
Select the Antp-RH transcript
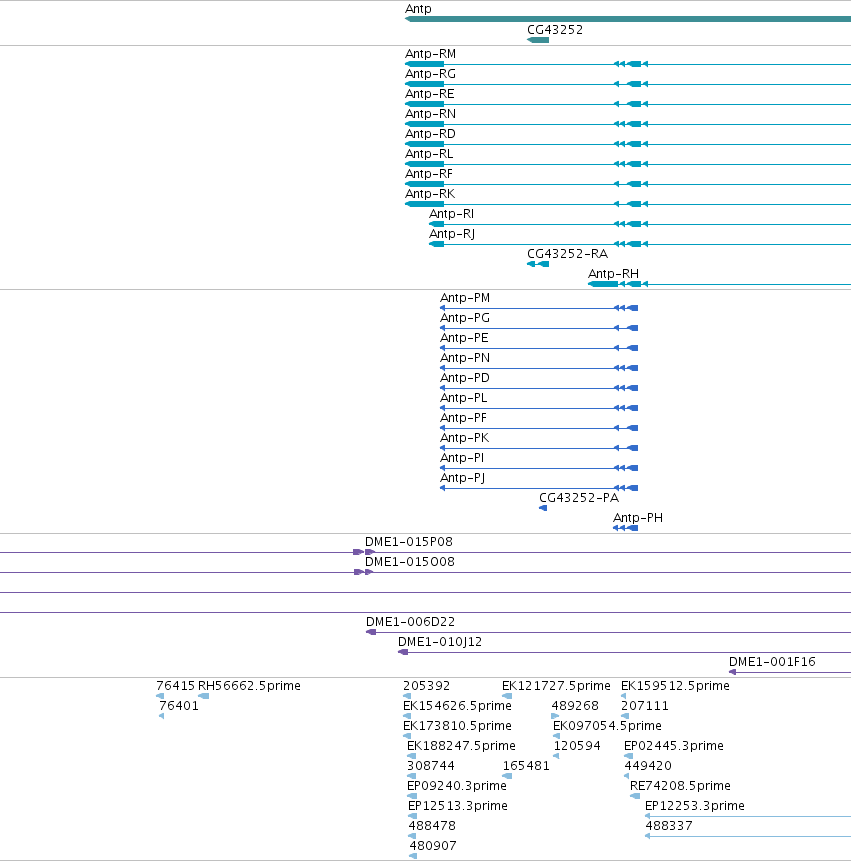coord(719,284)
